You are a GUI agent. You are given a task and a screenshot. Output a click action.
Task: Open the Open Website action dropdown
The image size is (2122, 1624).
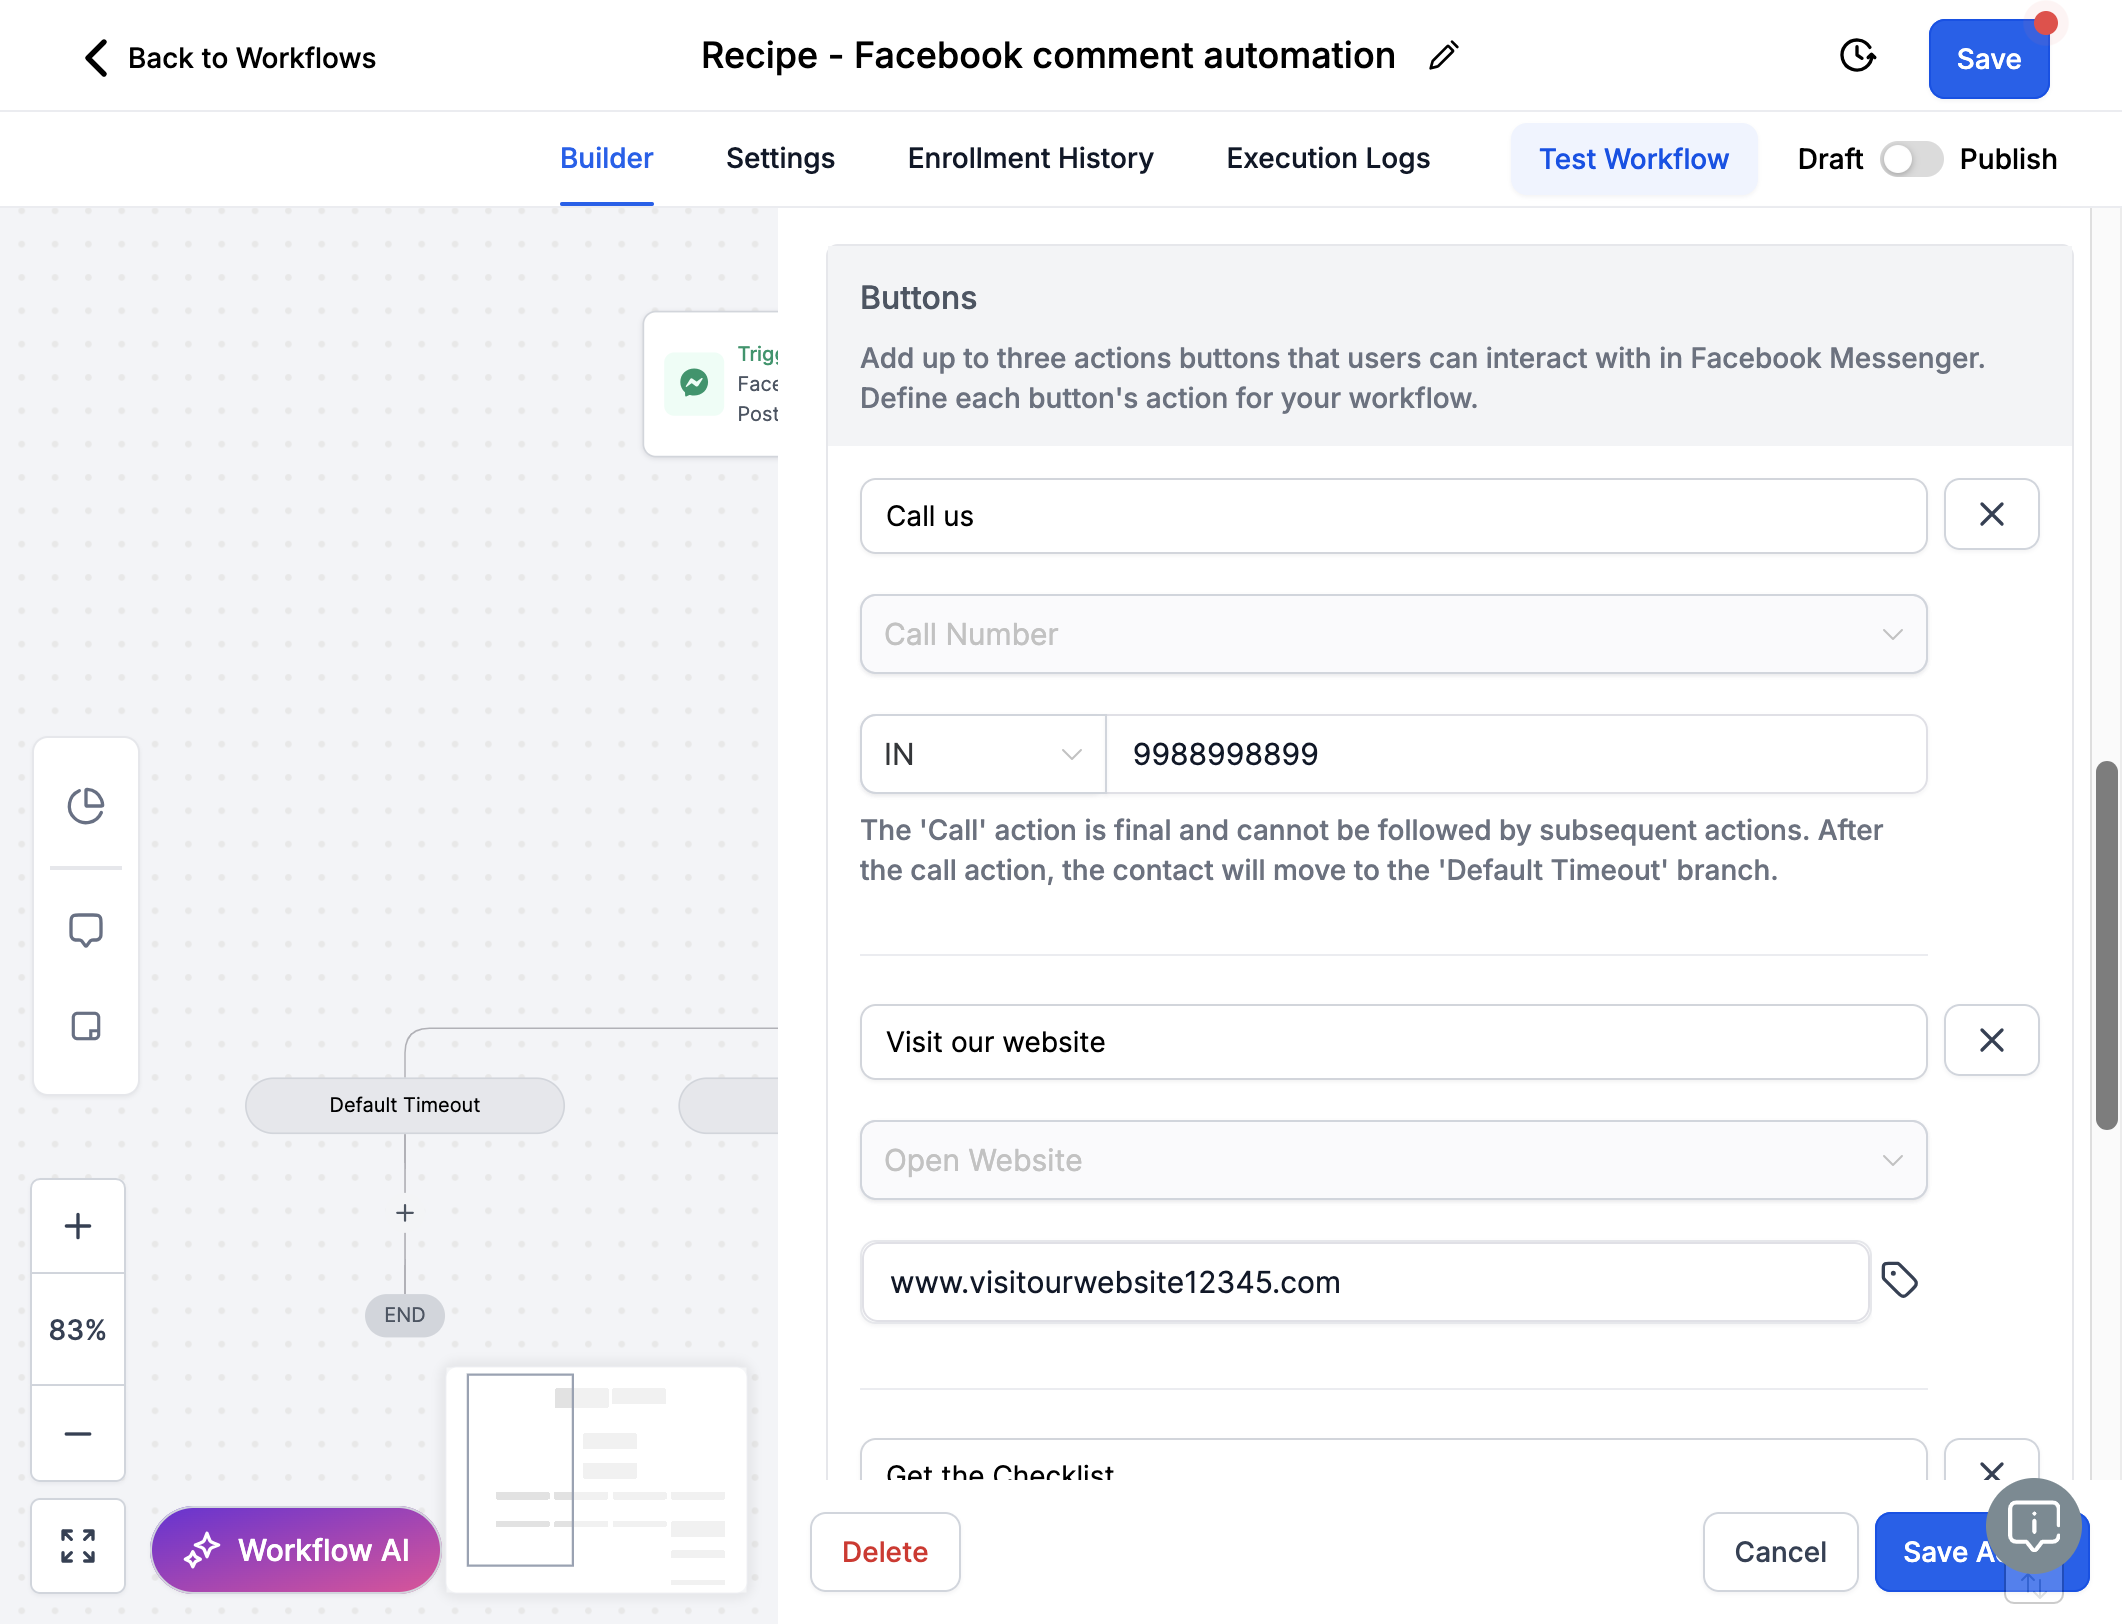coord(1393,1160)
